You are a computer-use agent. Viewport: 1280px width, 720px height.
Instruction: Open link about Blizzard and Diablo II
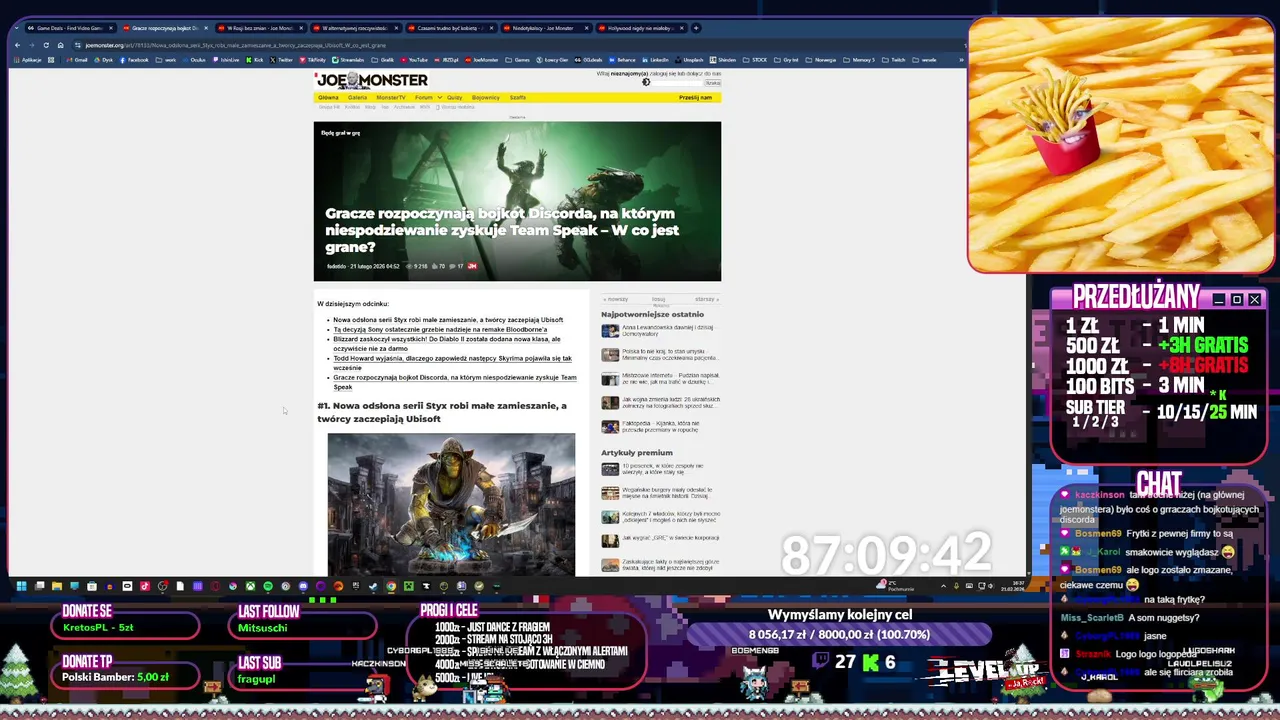tap(446, 343)
